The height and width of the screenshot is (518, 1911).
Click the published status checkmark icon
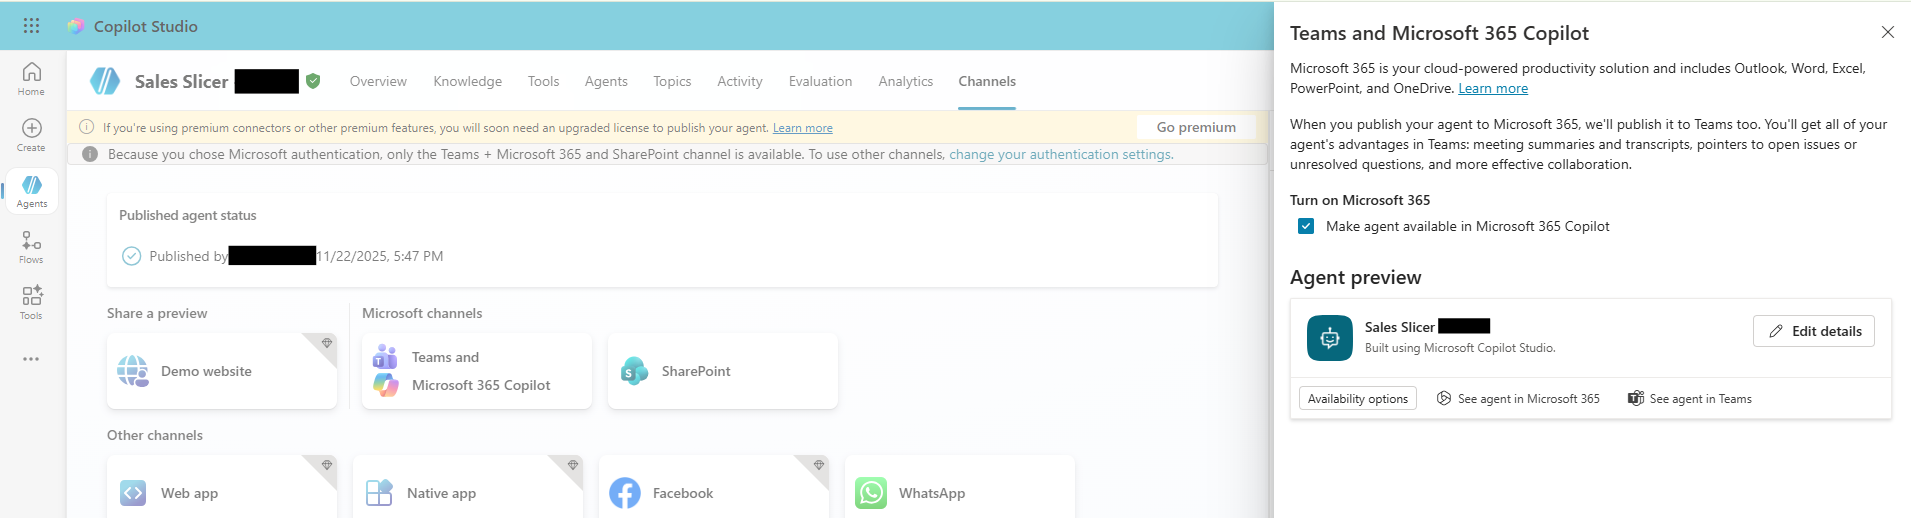pos(131,256)
